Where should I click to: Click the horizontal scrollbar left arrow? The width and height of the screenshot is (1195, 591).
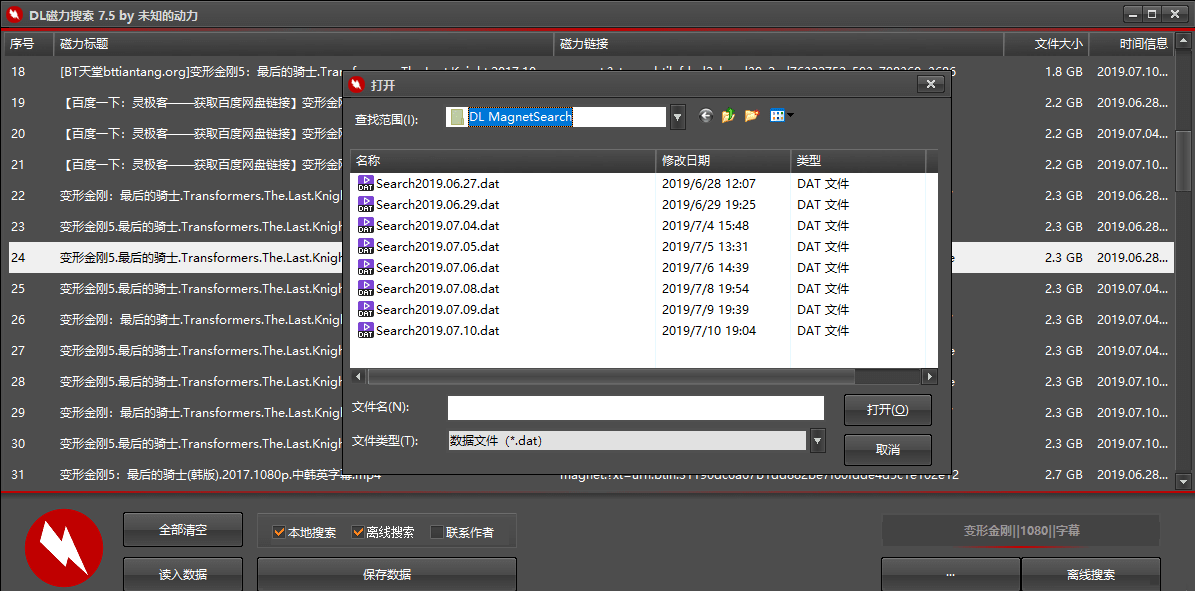tap(358, 377)
